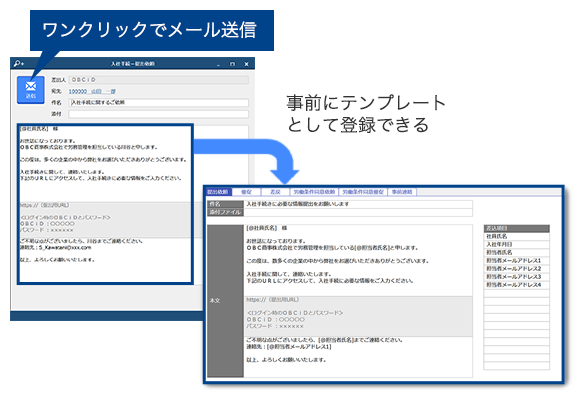Click the empty 添付 attachment field in the mail window
The height and width of the screenshot is (396, 575).
(x=158, y=114)
